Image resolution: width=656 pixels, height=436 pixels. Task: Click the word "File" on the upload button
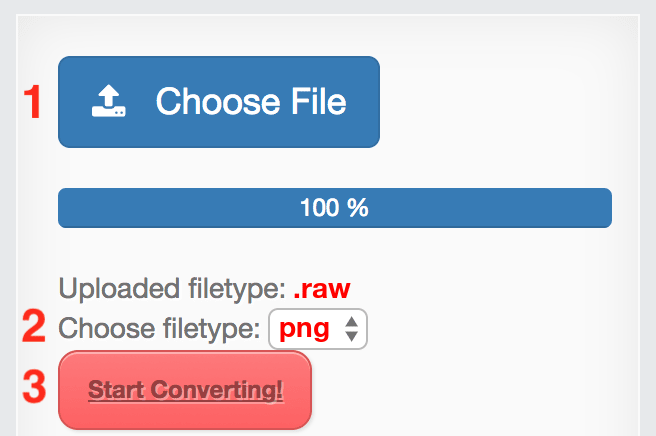(313, 101)
